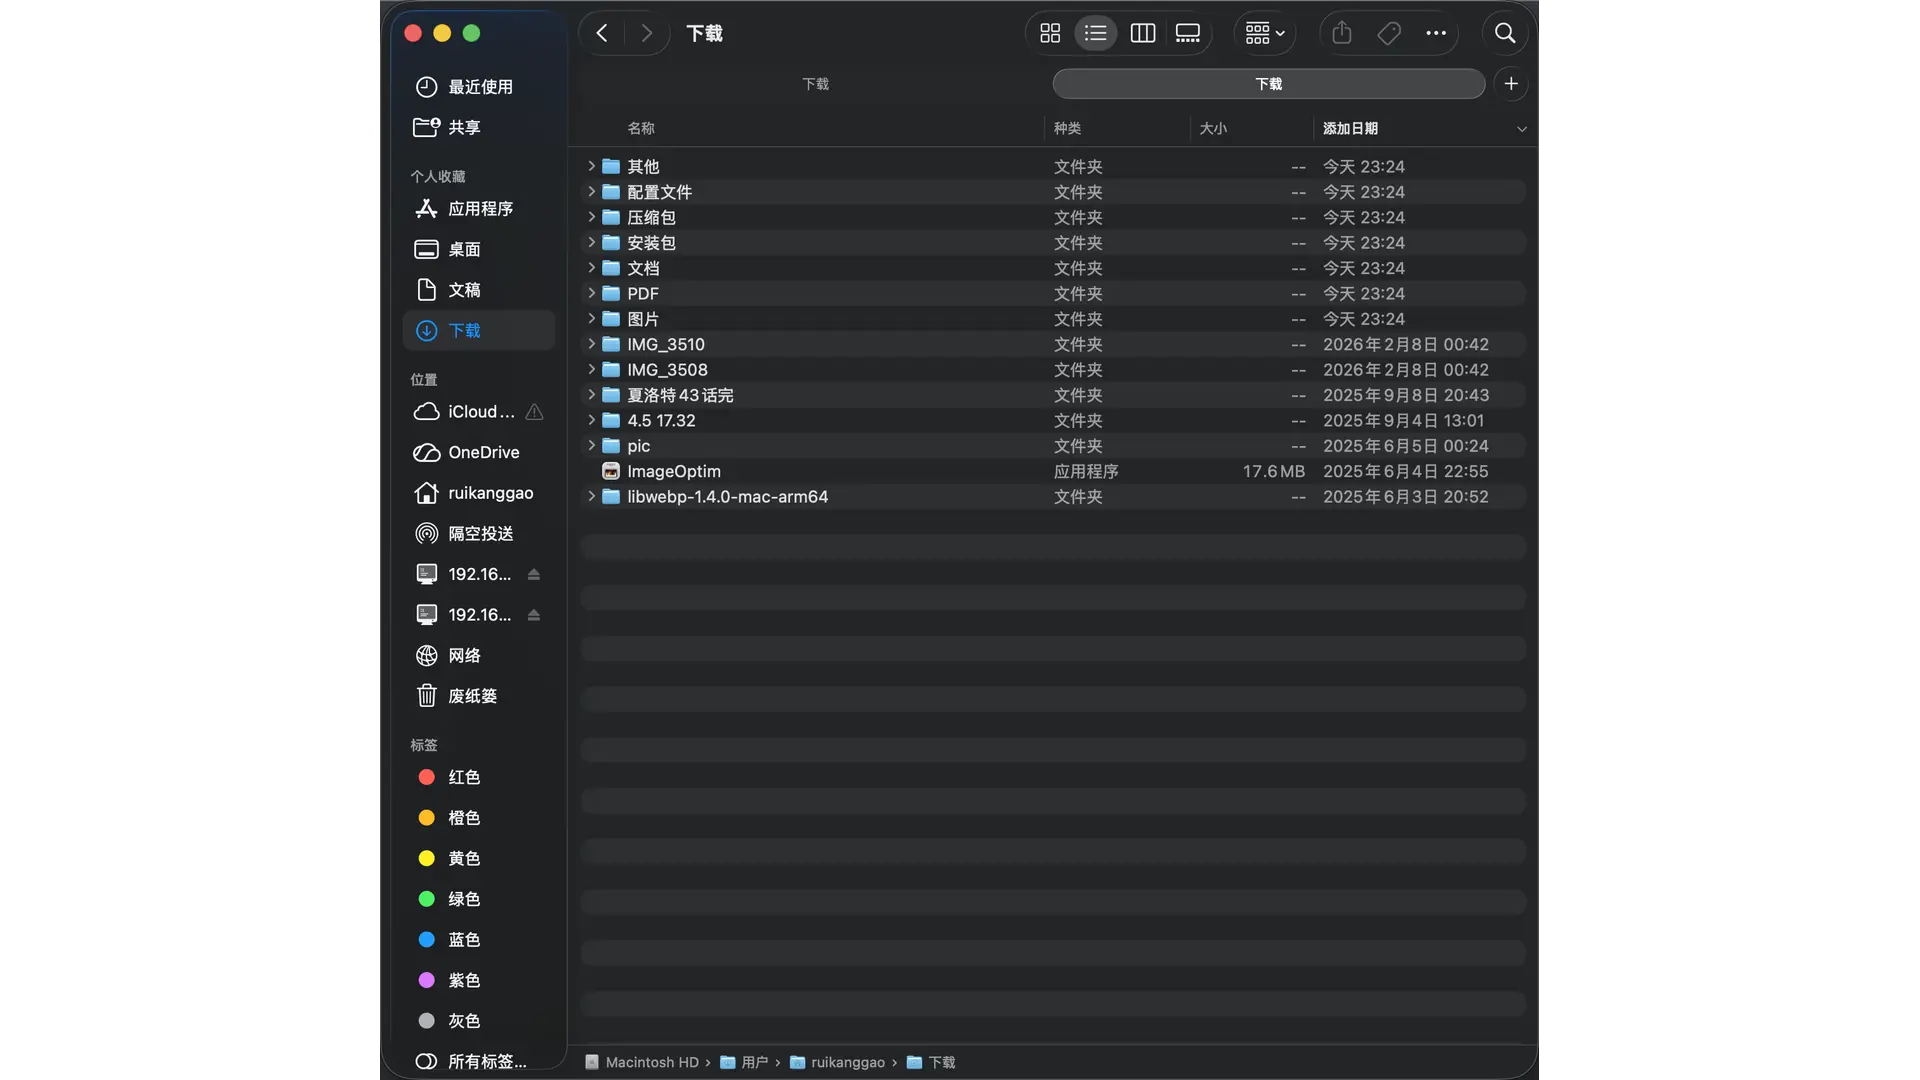1920x1080 pixels.
Task: Switch to gallery view
Action: point(1188,33)
